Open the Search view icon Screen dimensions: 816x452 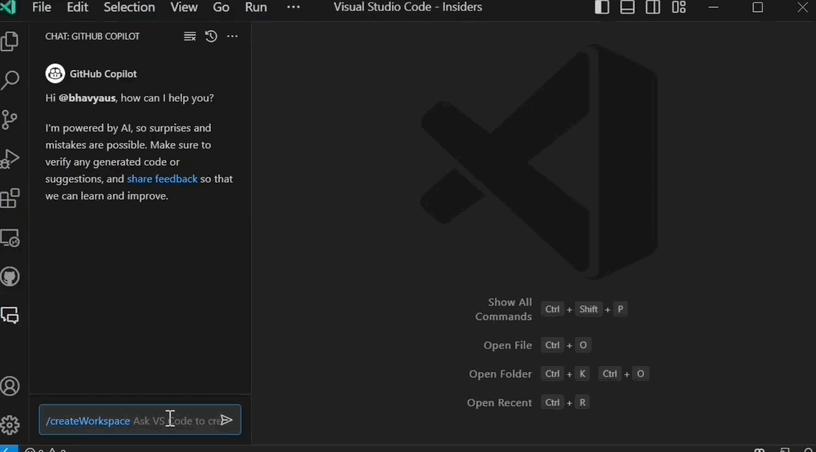(10, 80)
